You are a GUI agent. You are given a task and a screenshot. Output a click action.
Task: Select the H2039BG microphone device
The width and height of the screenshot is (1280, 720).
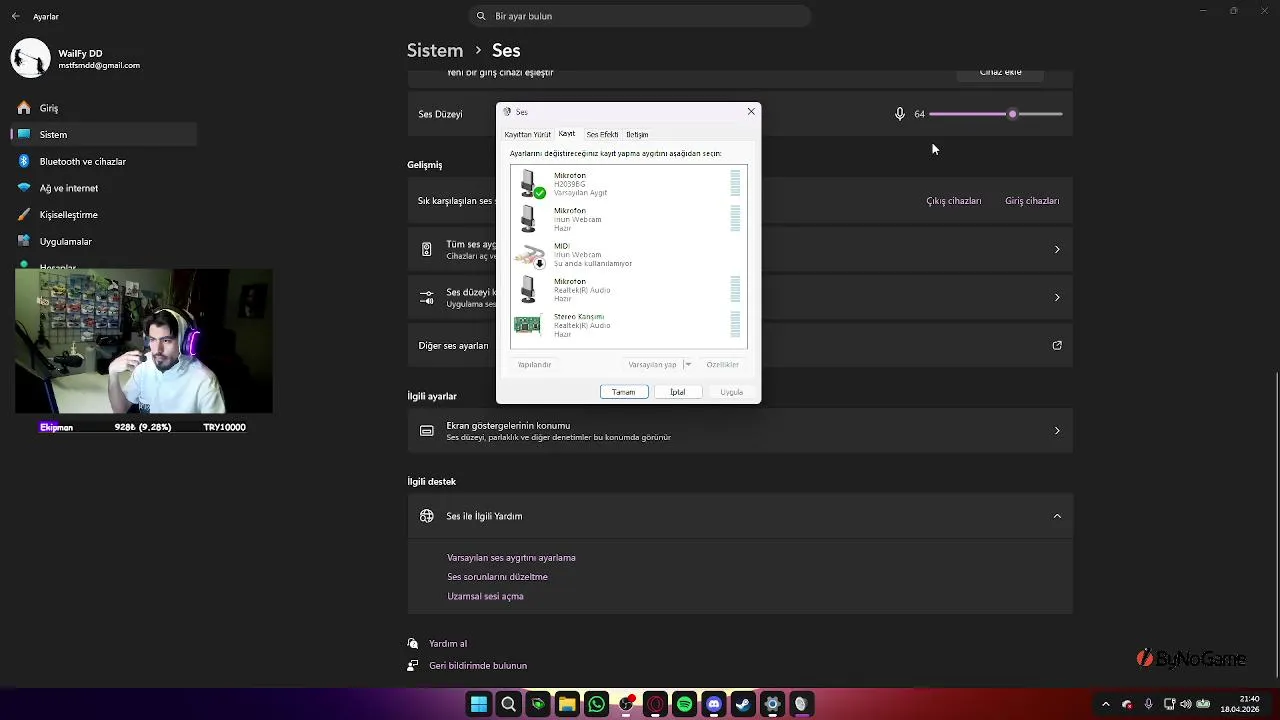pos(628,184)
